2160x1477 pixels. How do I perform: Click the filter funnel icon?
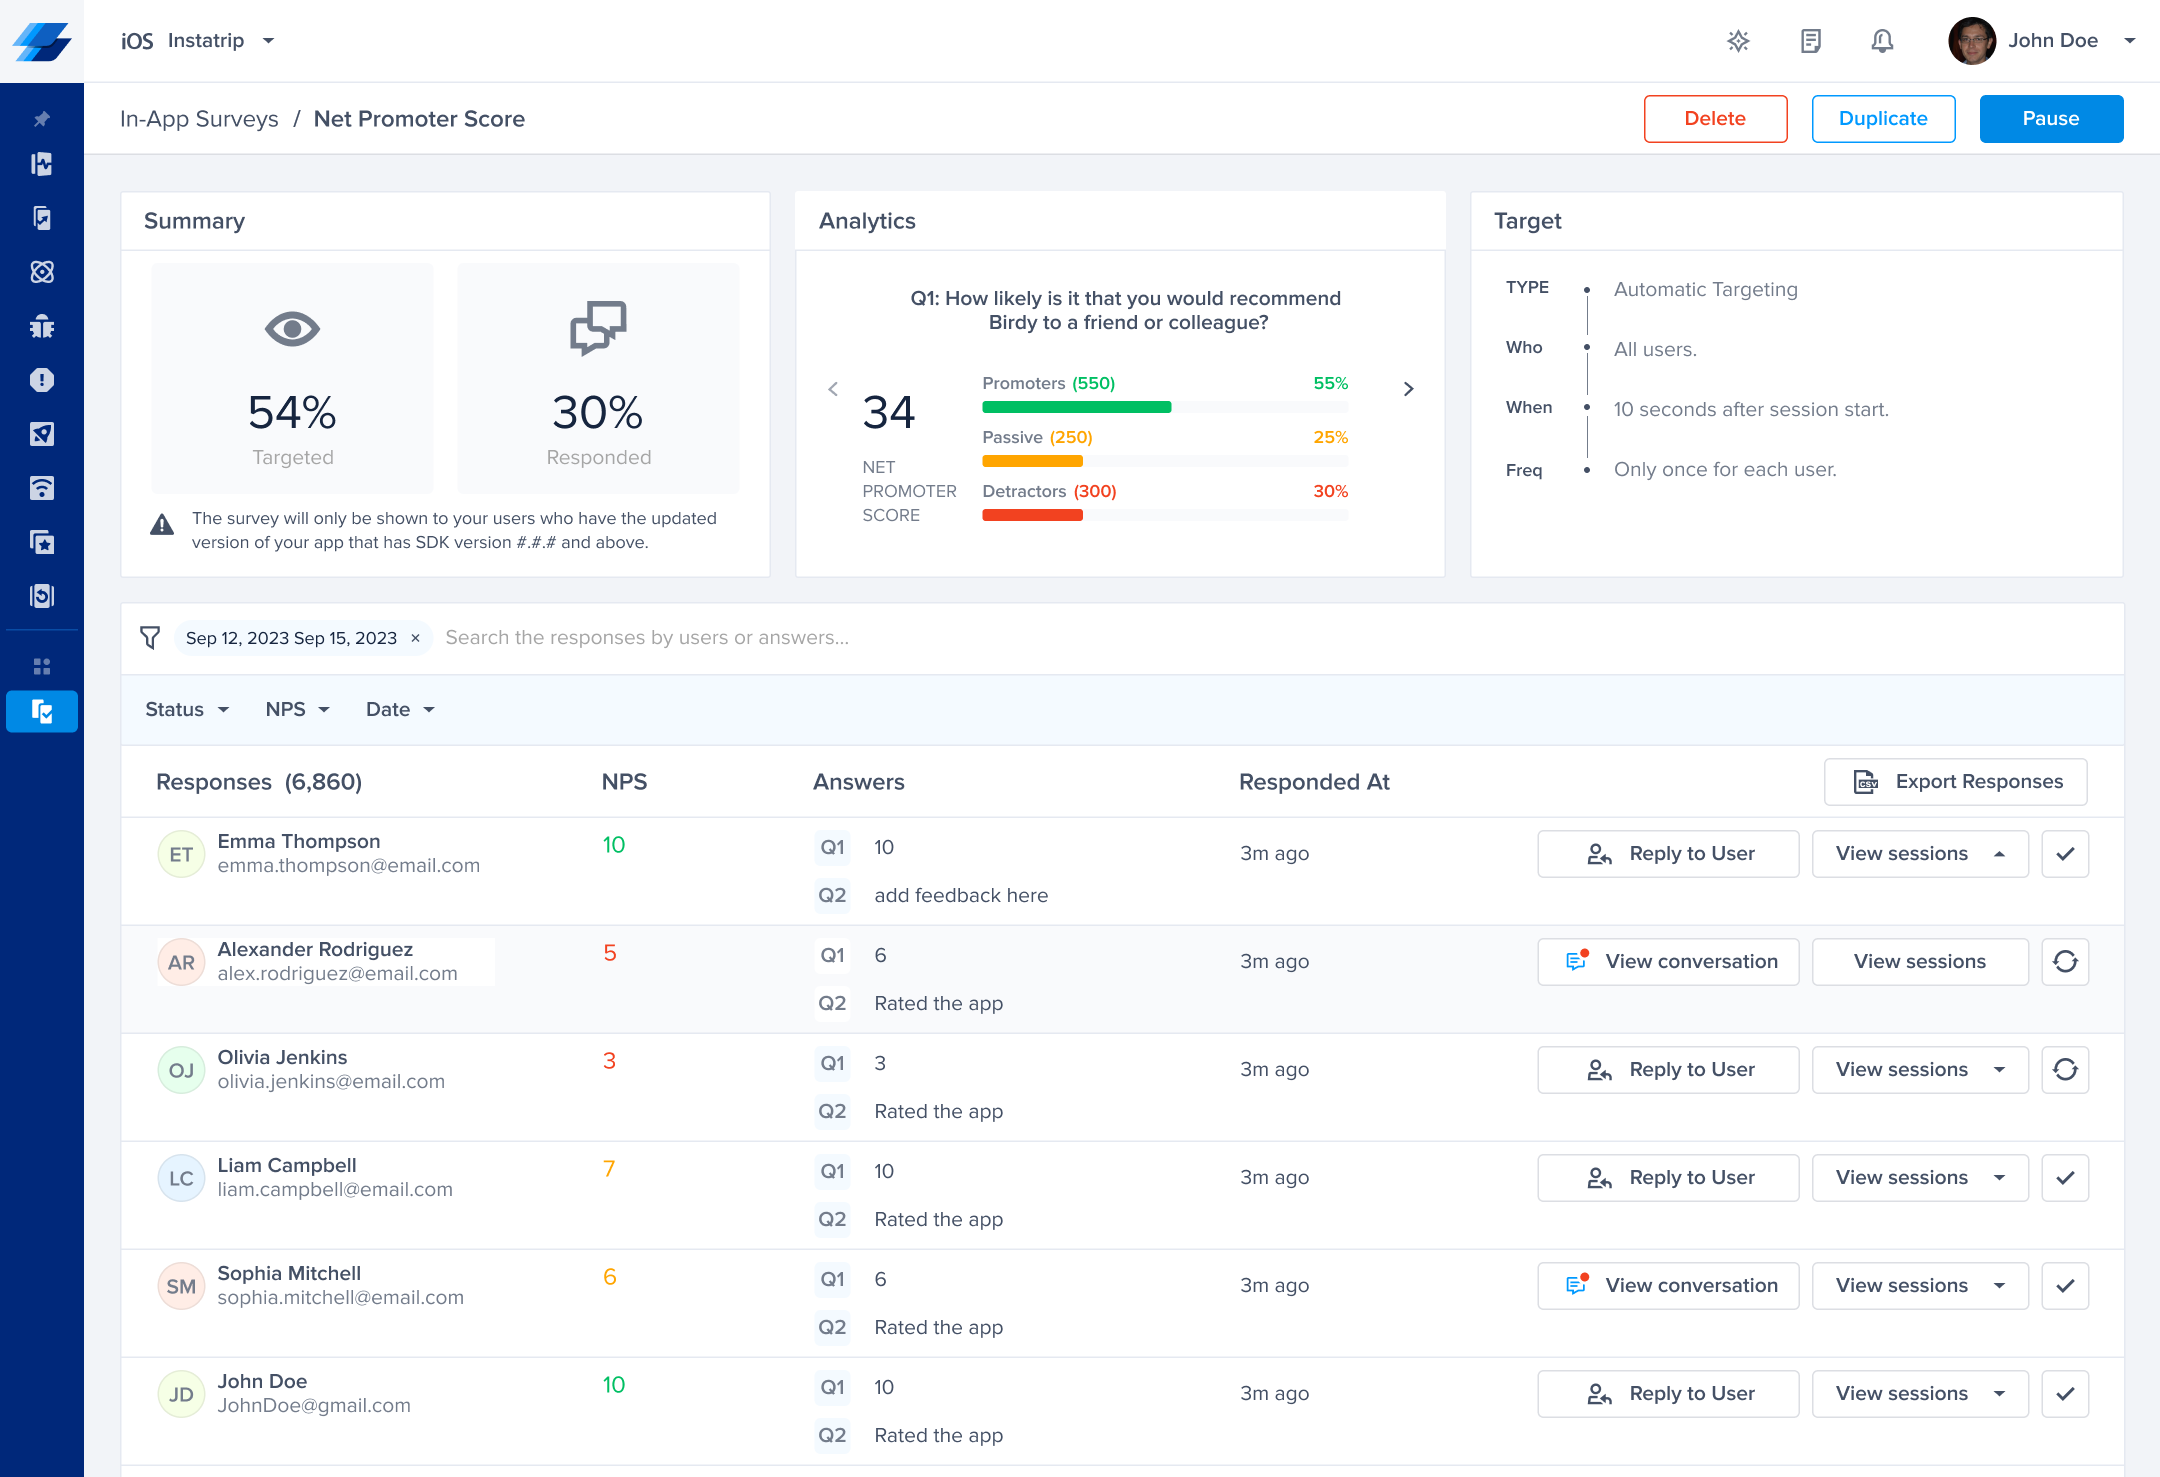[x=150, y=638]
